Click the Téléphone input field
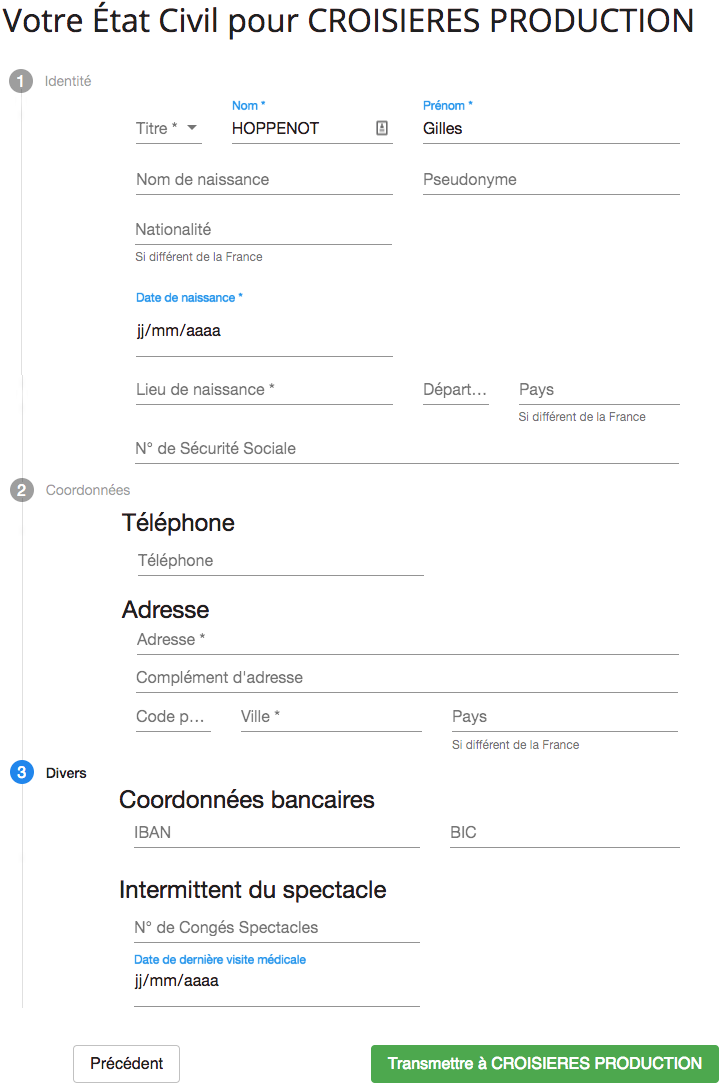The height and width of the screenshot is (1085, 722). [x=280, y=561]
